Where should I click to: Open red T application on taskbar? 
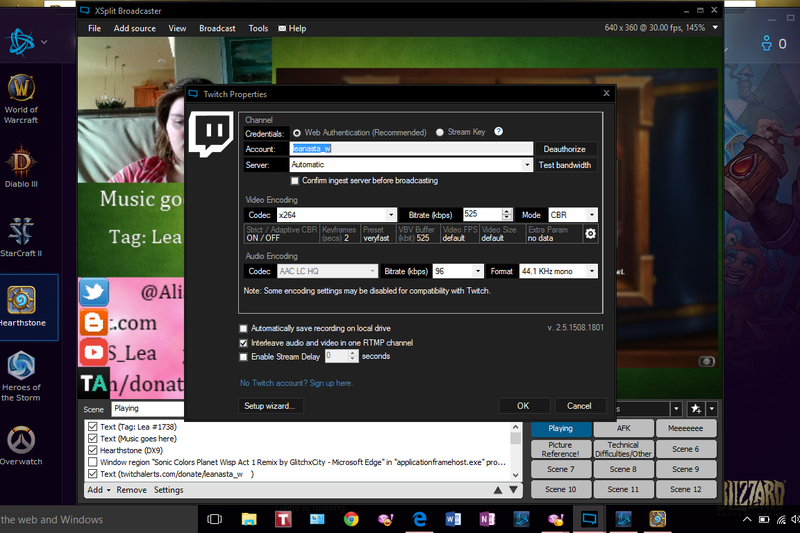pos(283,519)
